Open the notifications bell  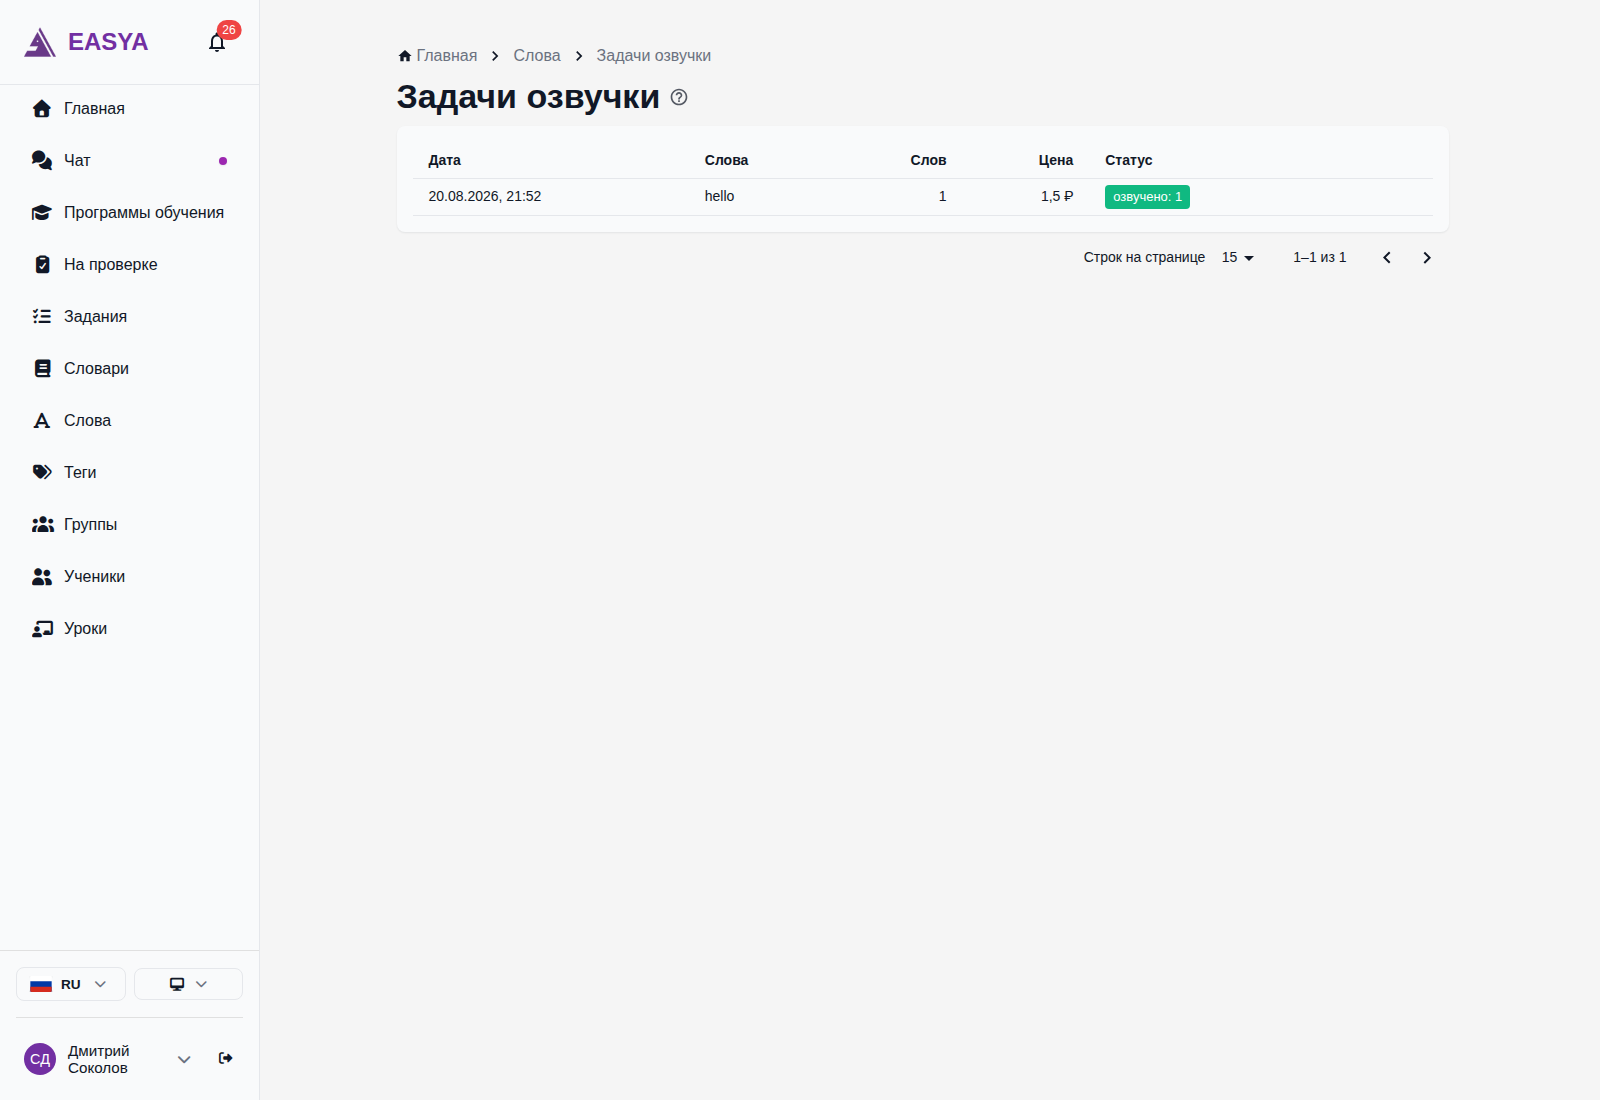pos(217,42)
